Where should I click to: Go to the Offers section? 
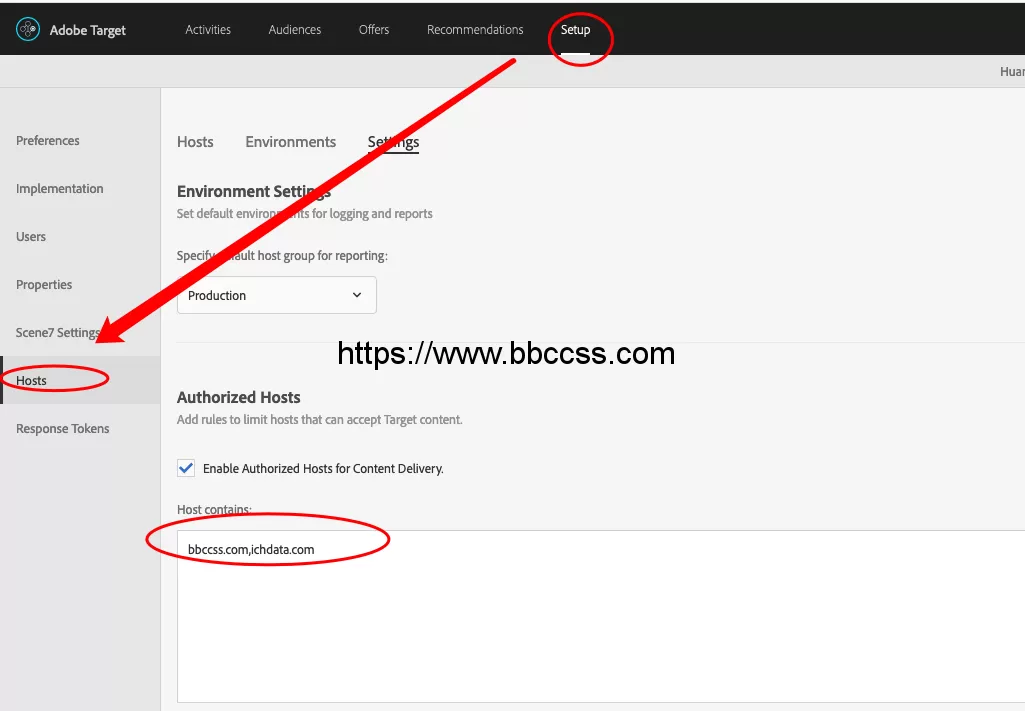coord(374,29)
